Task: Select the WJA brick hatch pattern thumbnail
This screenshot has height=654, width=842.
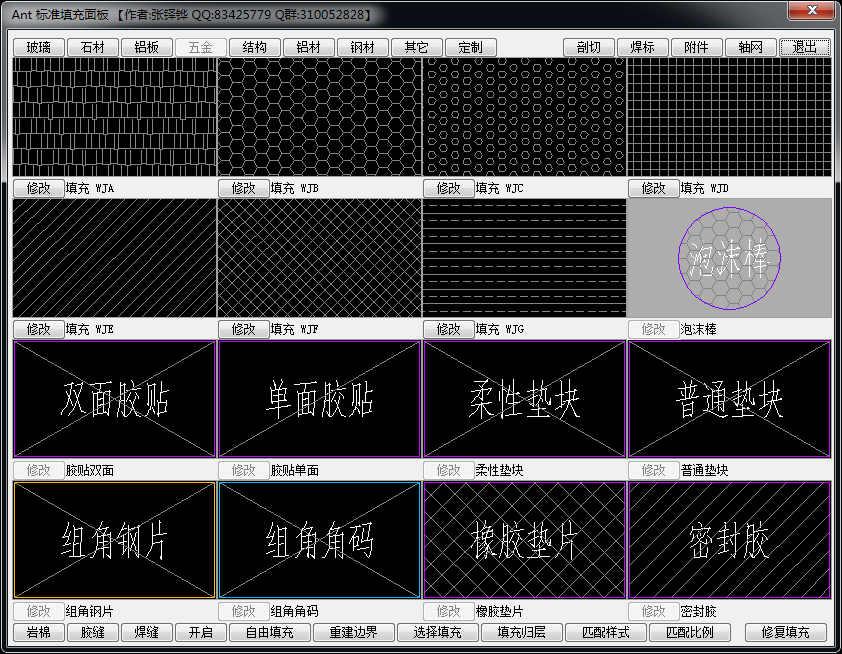Action: pyautogui.click(x=114, y=117)
